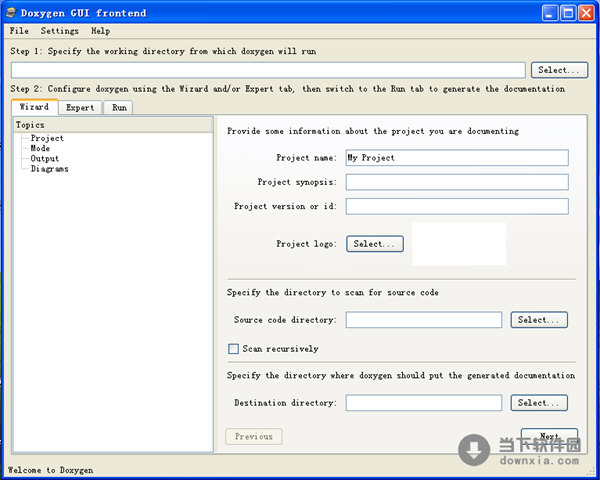Click the Topics column header
The height and width of the screenshot is (480, 600).
point(113,125)
